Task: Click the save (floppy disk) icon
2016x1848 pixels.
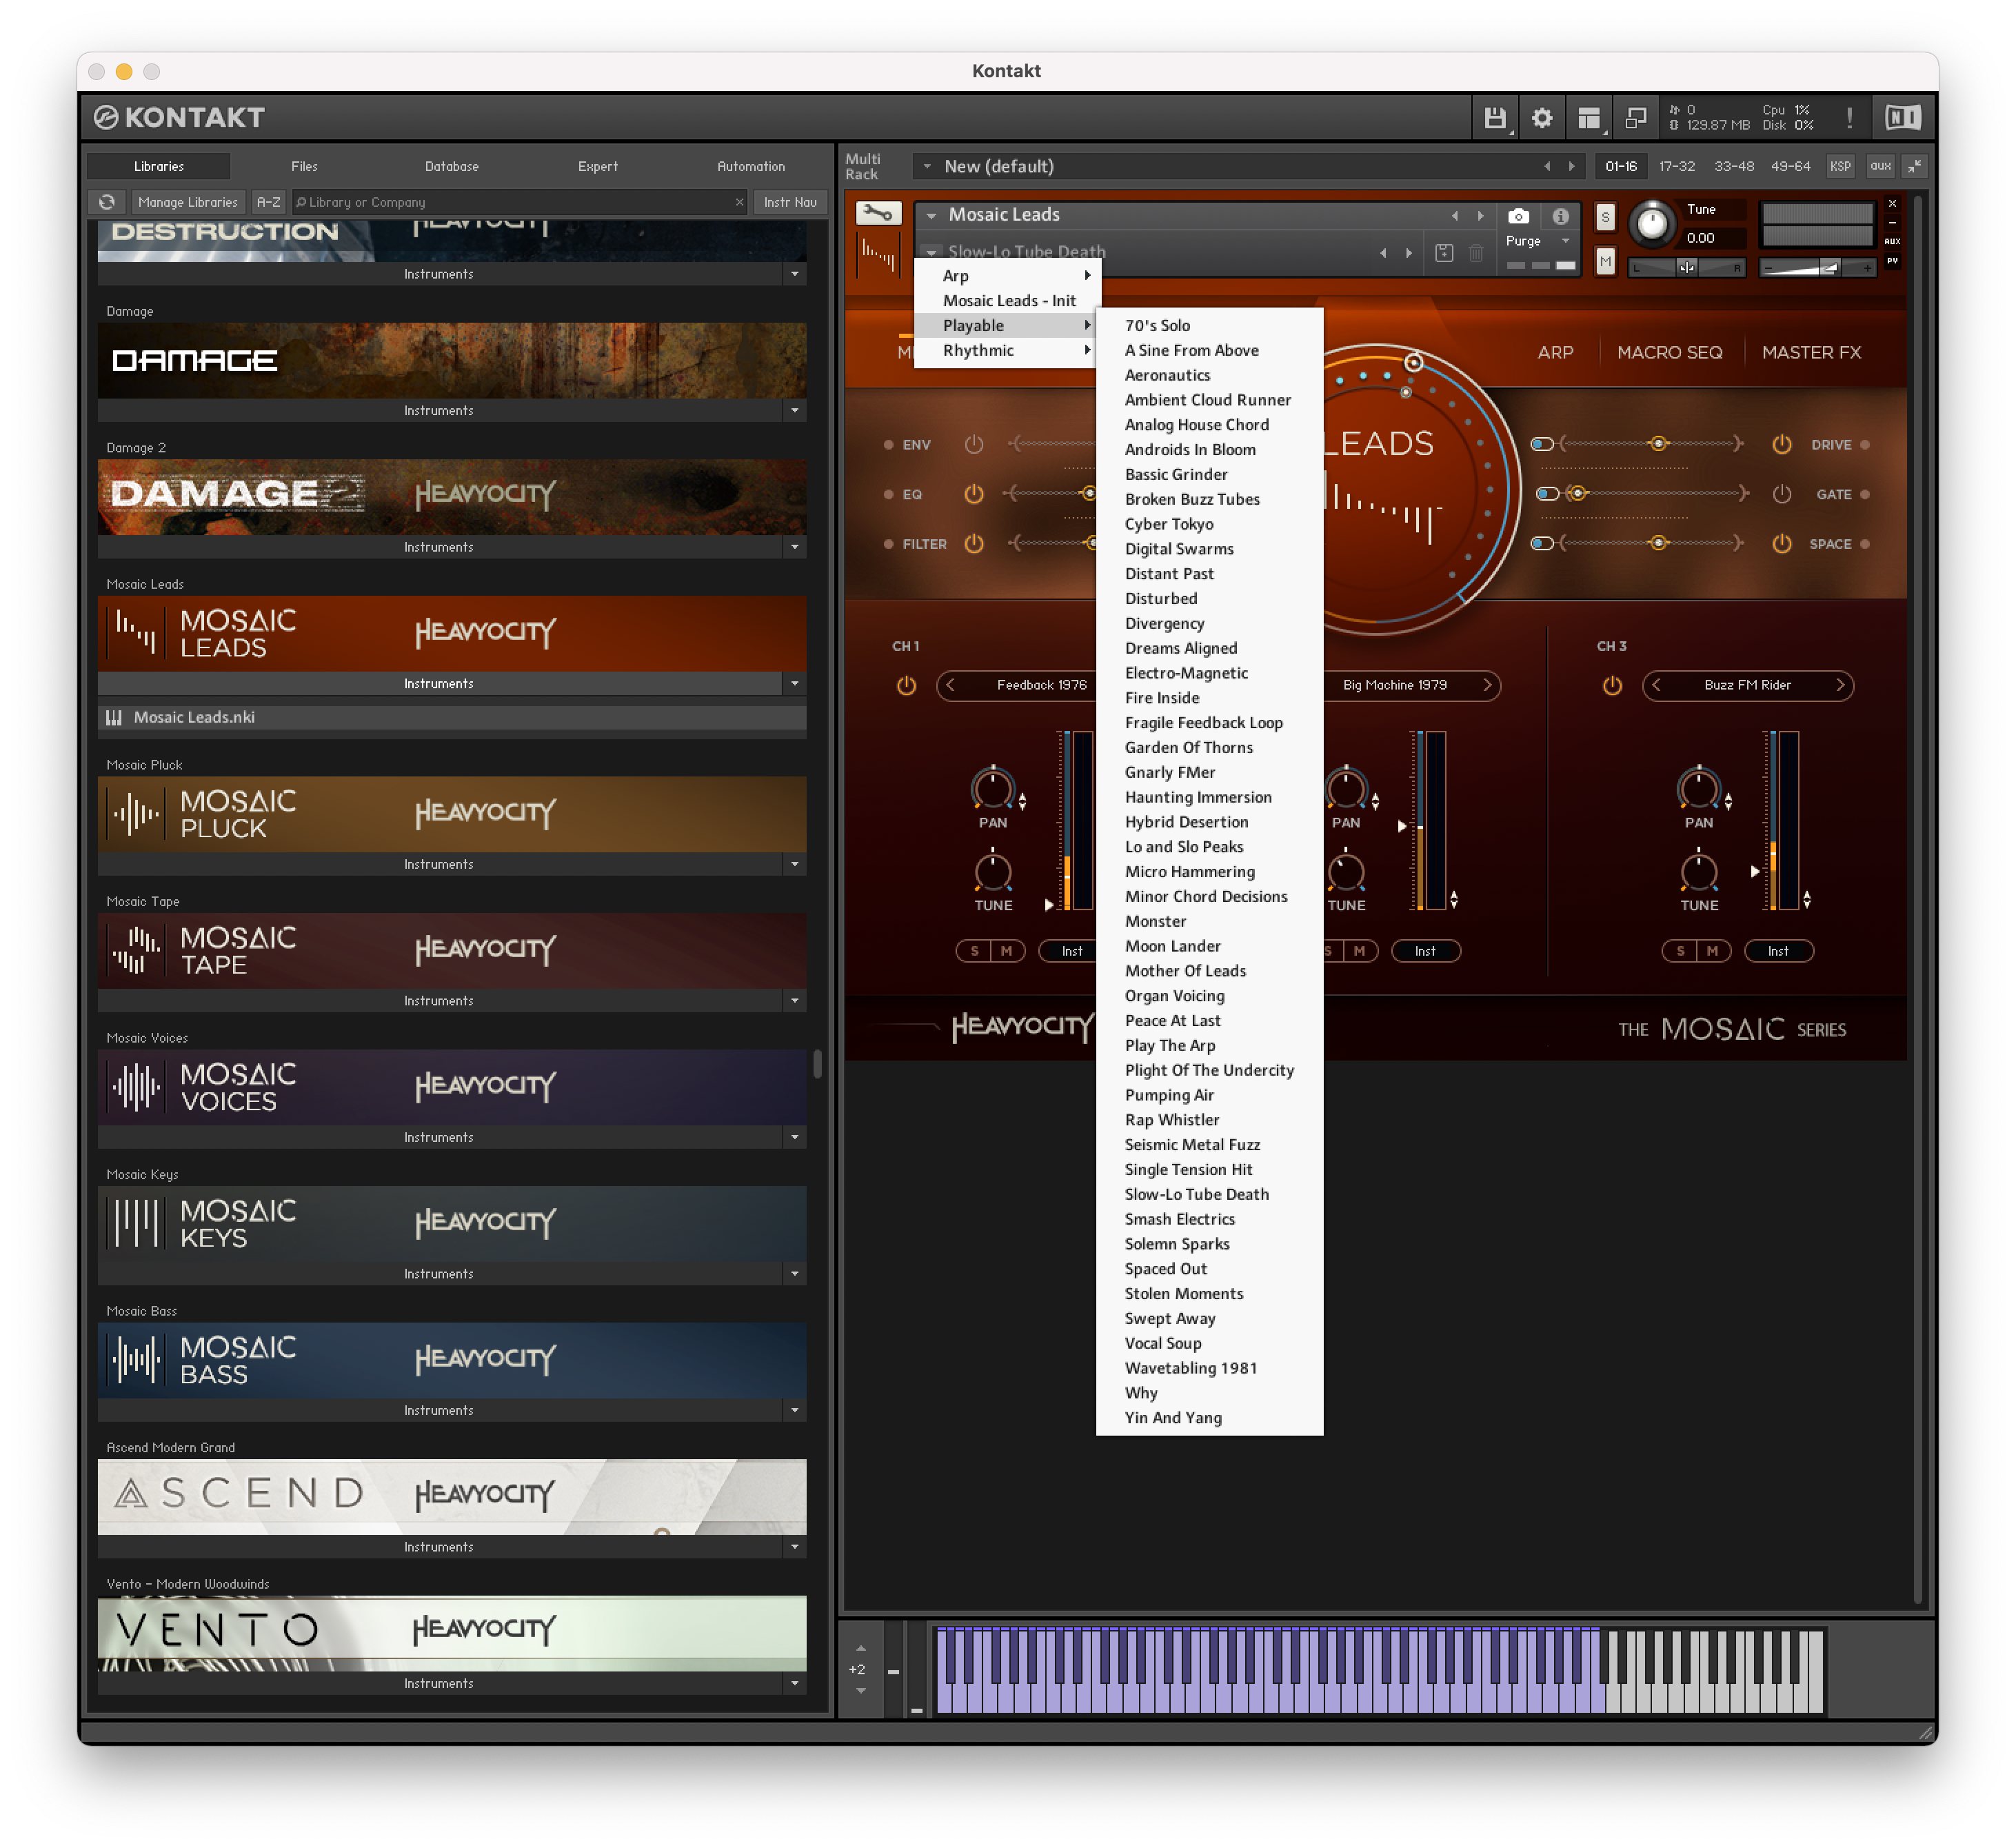Action: click(1494, 118)
